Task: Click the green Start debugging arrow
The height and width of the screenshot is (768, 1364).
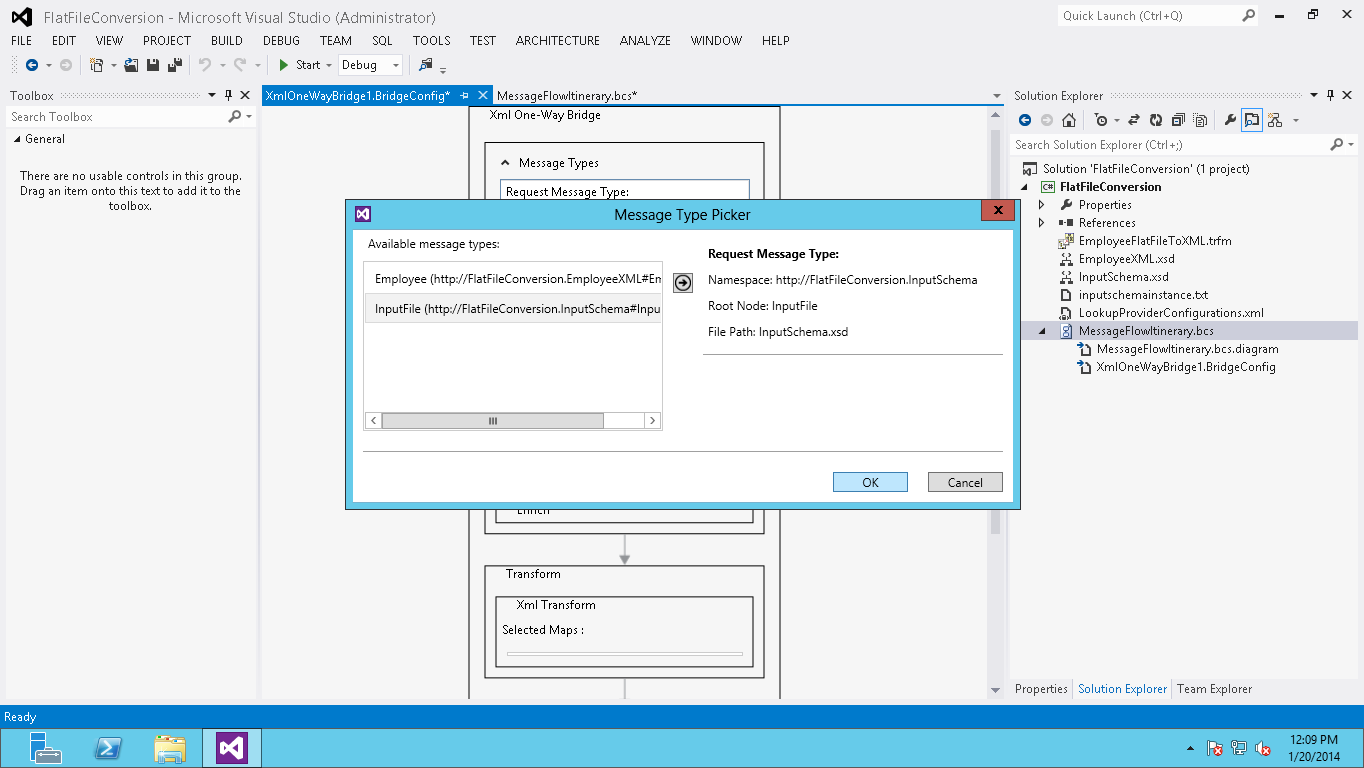Action: 284,65
